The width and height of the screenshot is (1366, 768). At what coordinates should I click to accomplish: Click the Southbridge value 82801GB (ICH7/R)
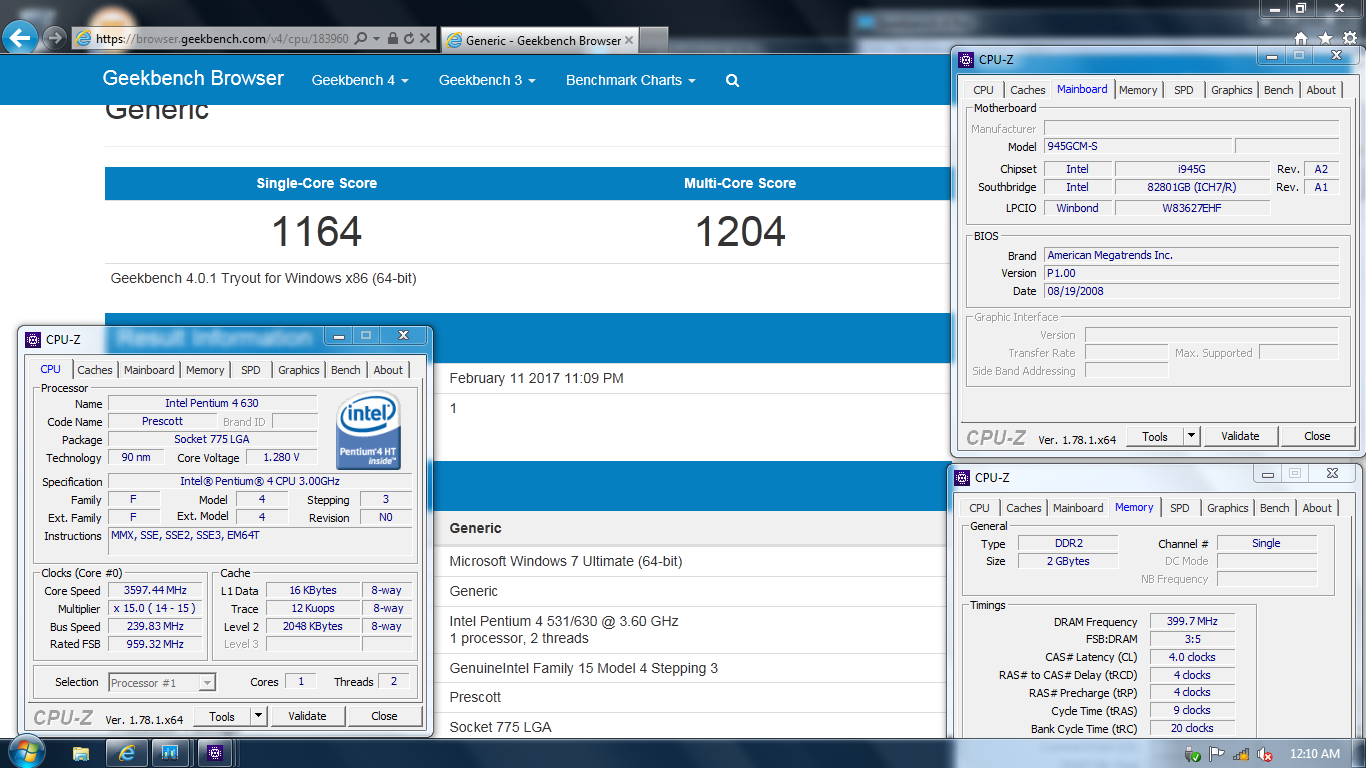tap(1192, 187)
